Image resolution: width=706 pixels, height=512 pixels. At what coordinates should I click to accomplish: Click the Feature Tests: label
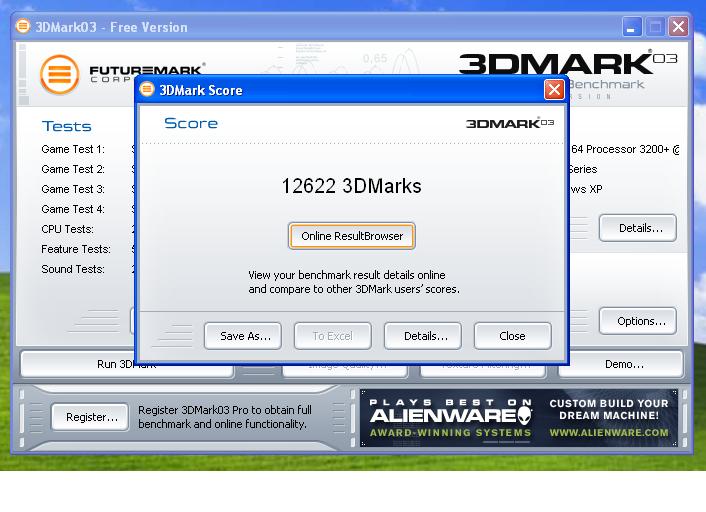[x=76, y=249]
